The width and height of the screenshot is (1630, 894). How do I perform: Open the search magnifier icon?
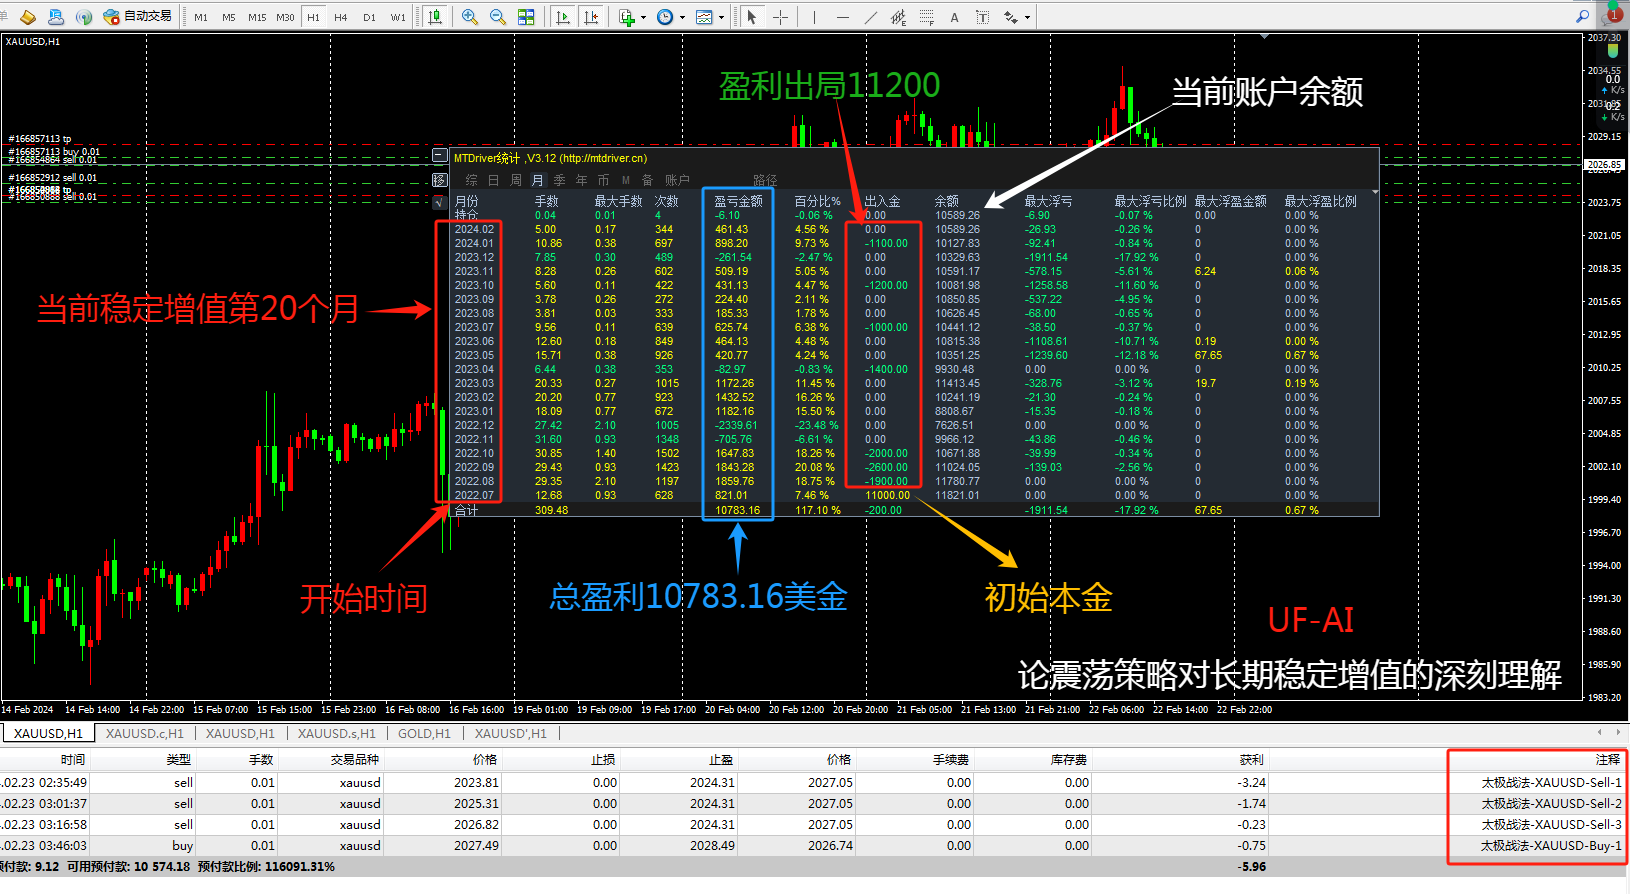pos(1582,16)
